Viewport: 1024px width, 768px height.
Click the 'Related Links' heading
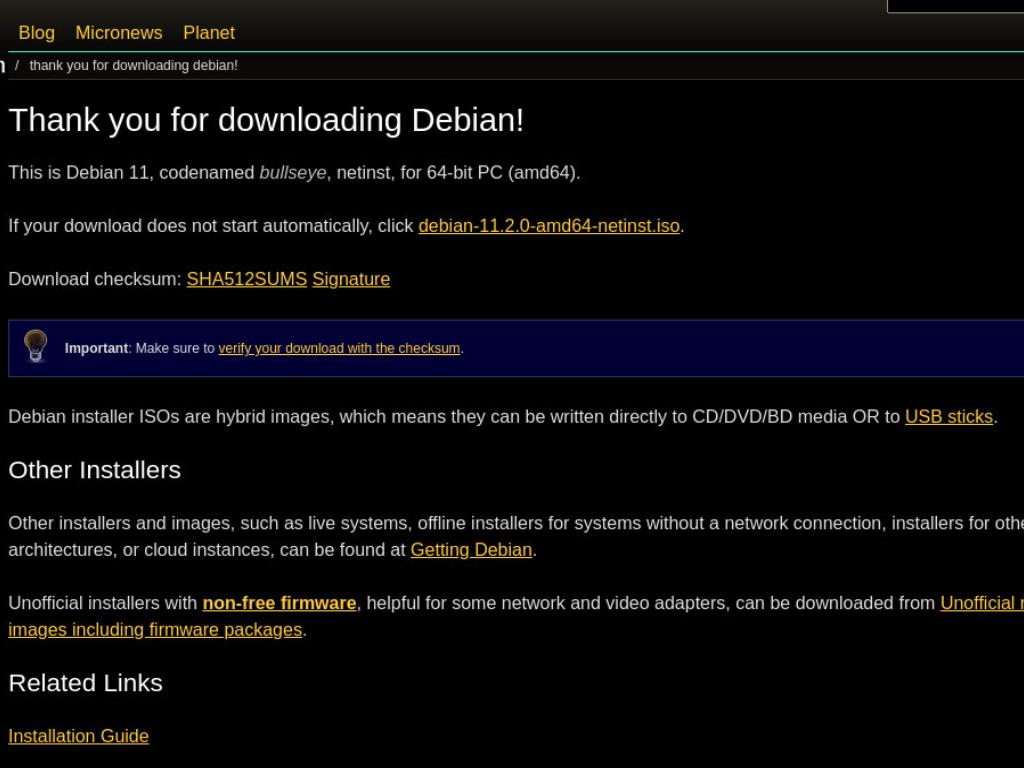(86, 683)
